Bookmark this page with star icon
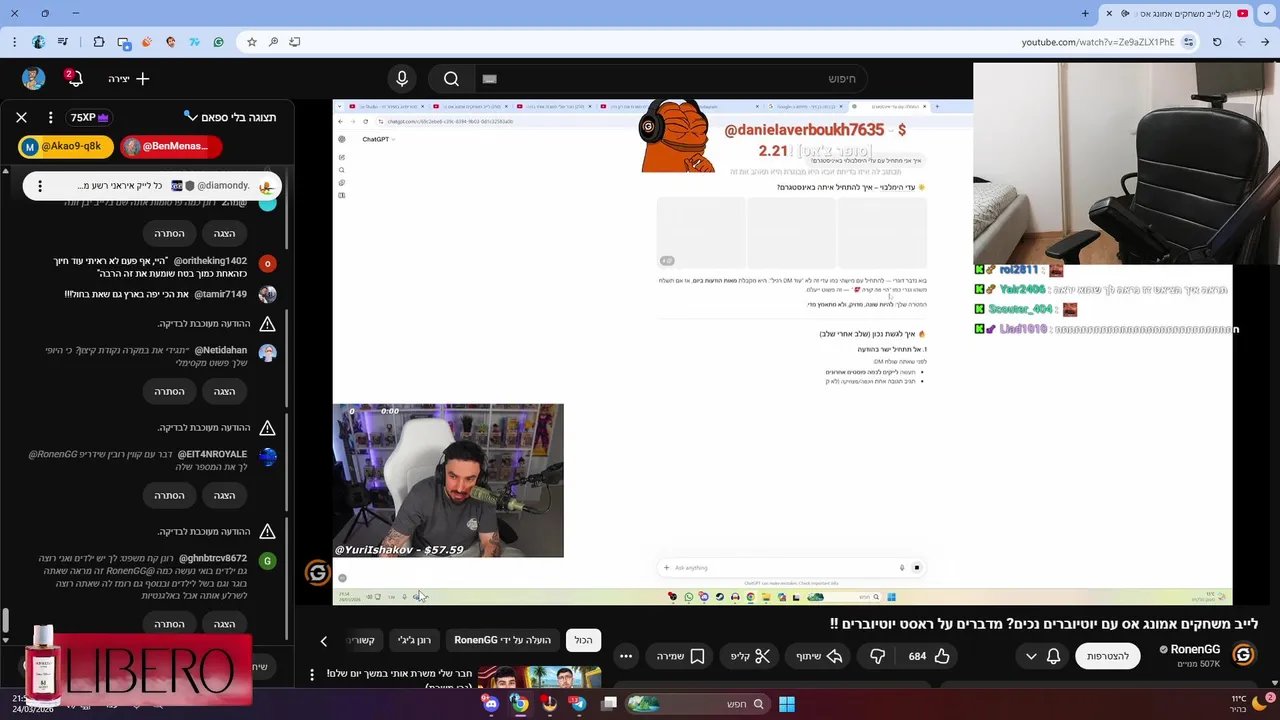 (x=252, y=42)
